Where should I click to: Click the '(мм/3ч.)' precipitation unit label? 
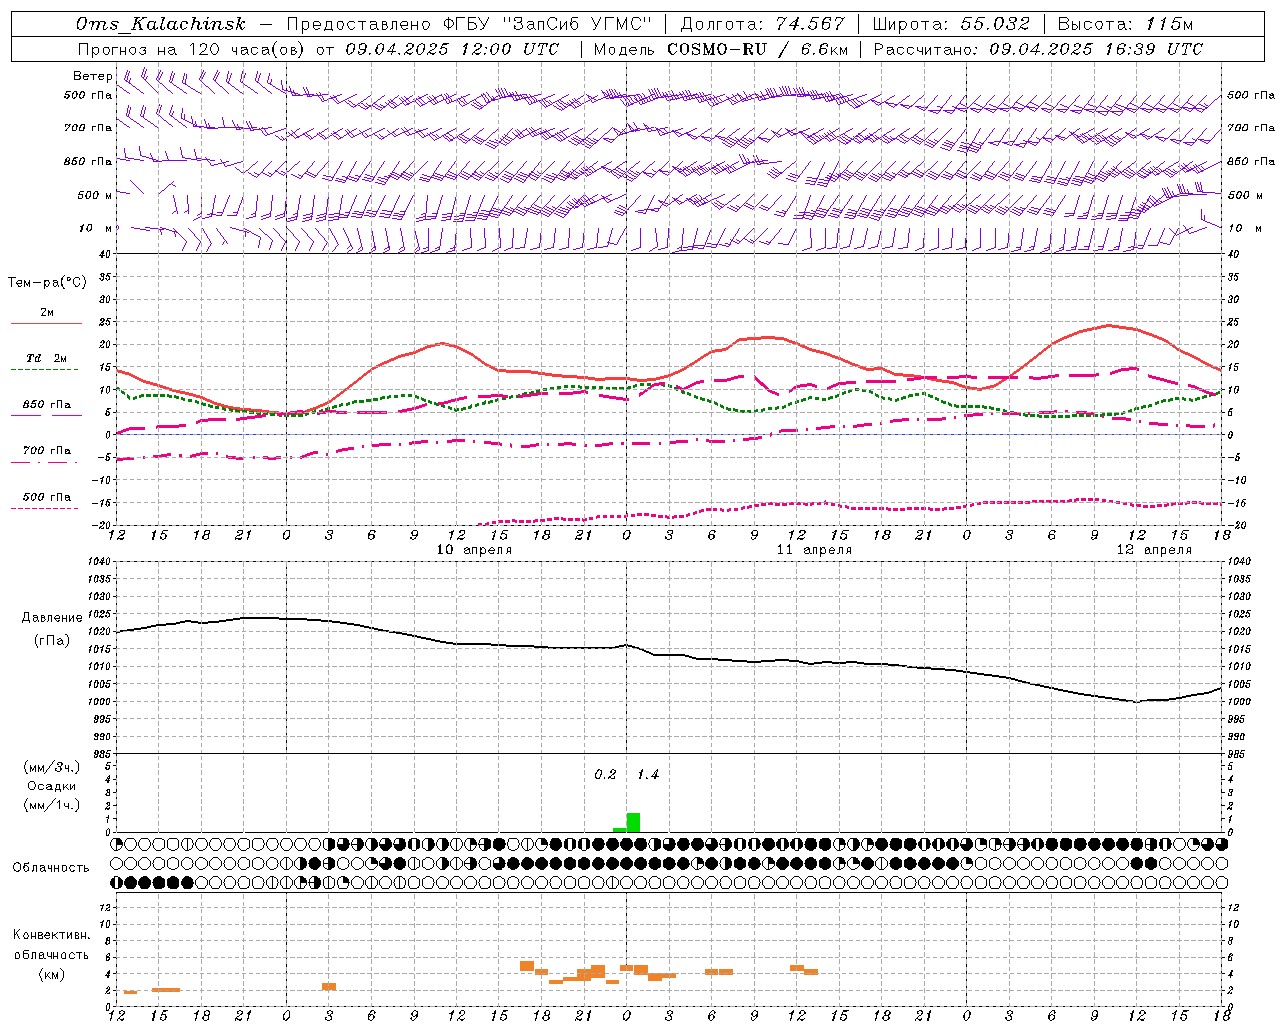coord(50,767)
